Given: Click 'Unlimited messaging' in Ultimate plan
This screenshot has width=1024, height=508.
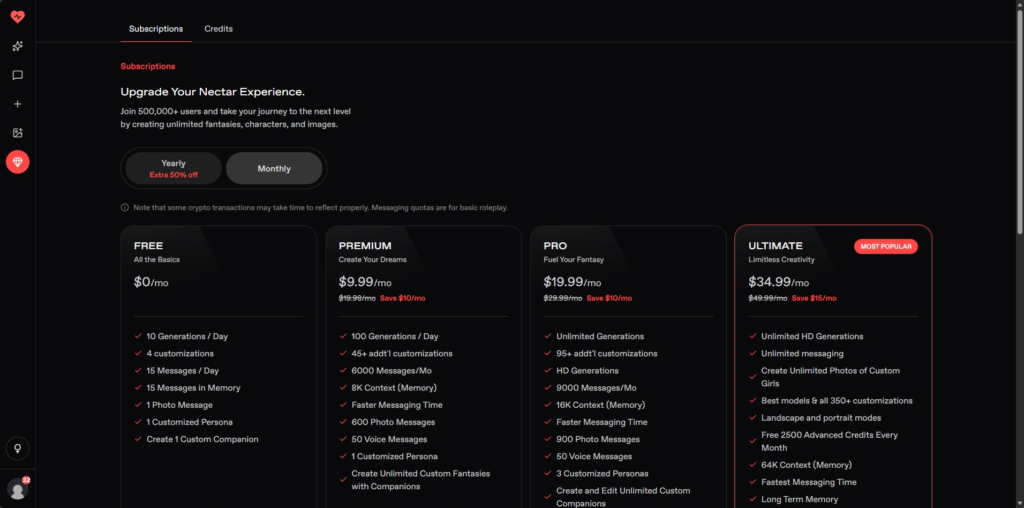Looking at the screenshot, I should [x=802, y=353].
